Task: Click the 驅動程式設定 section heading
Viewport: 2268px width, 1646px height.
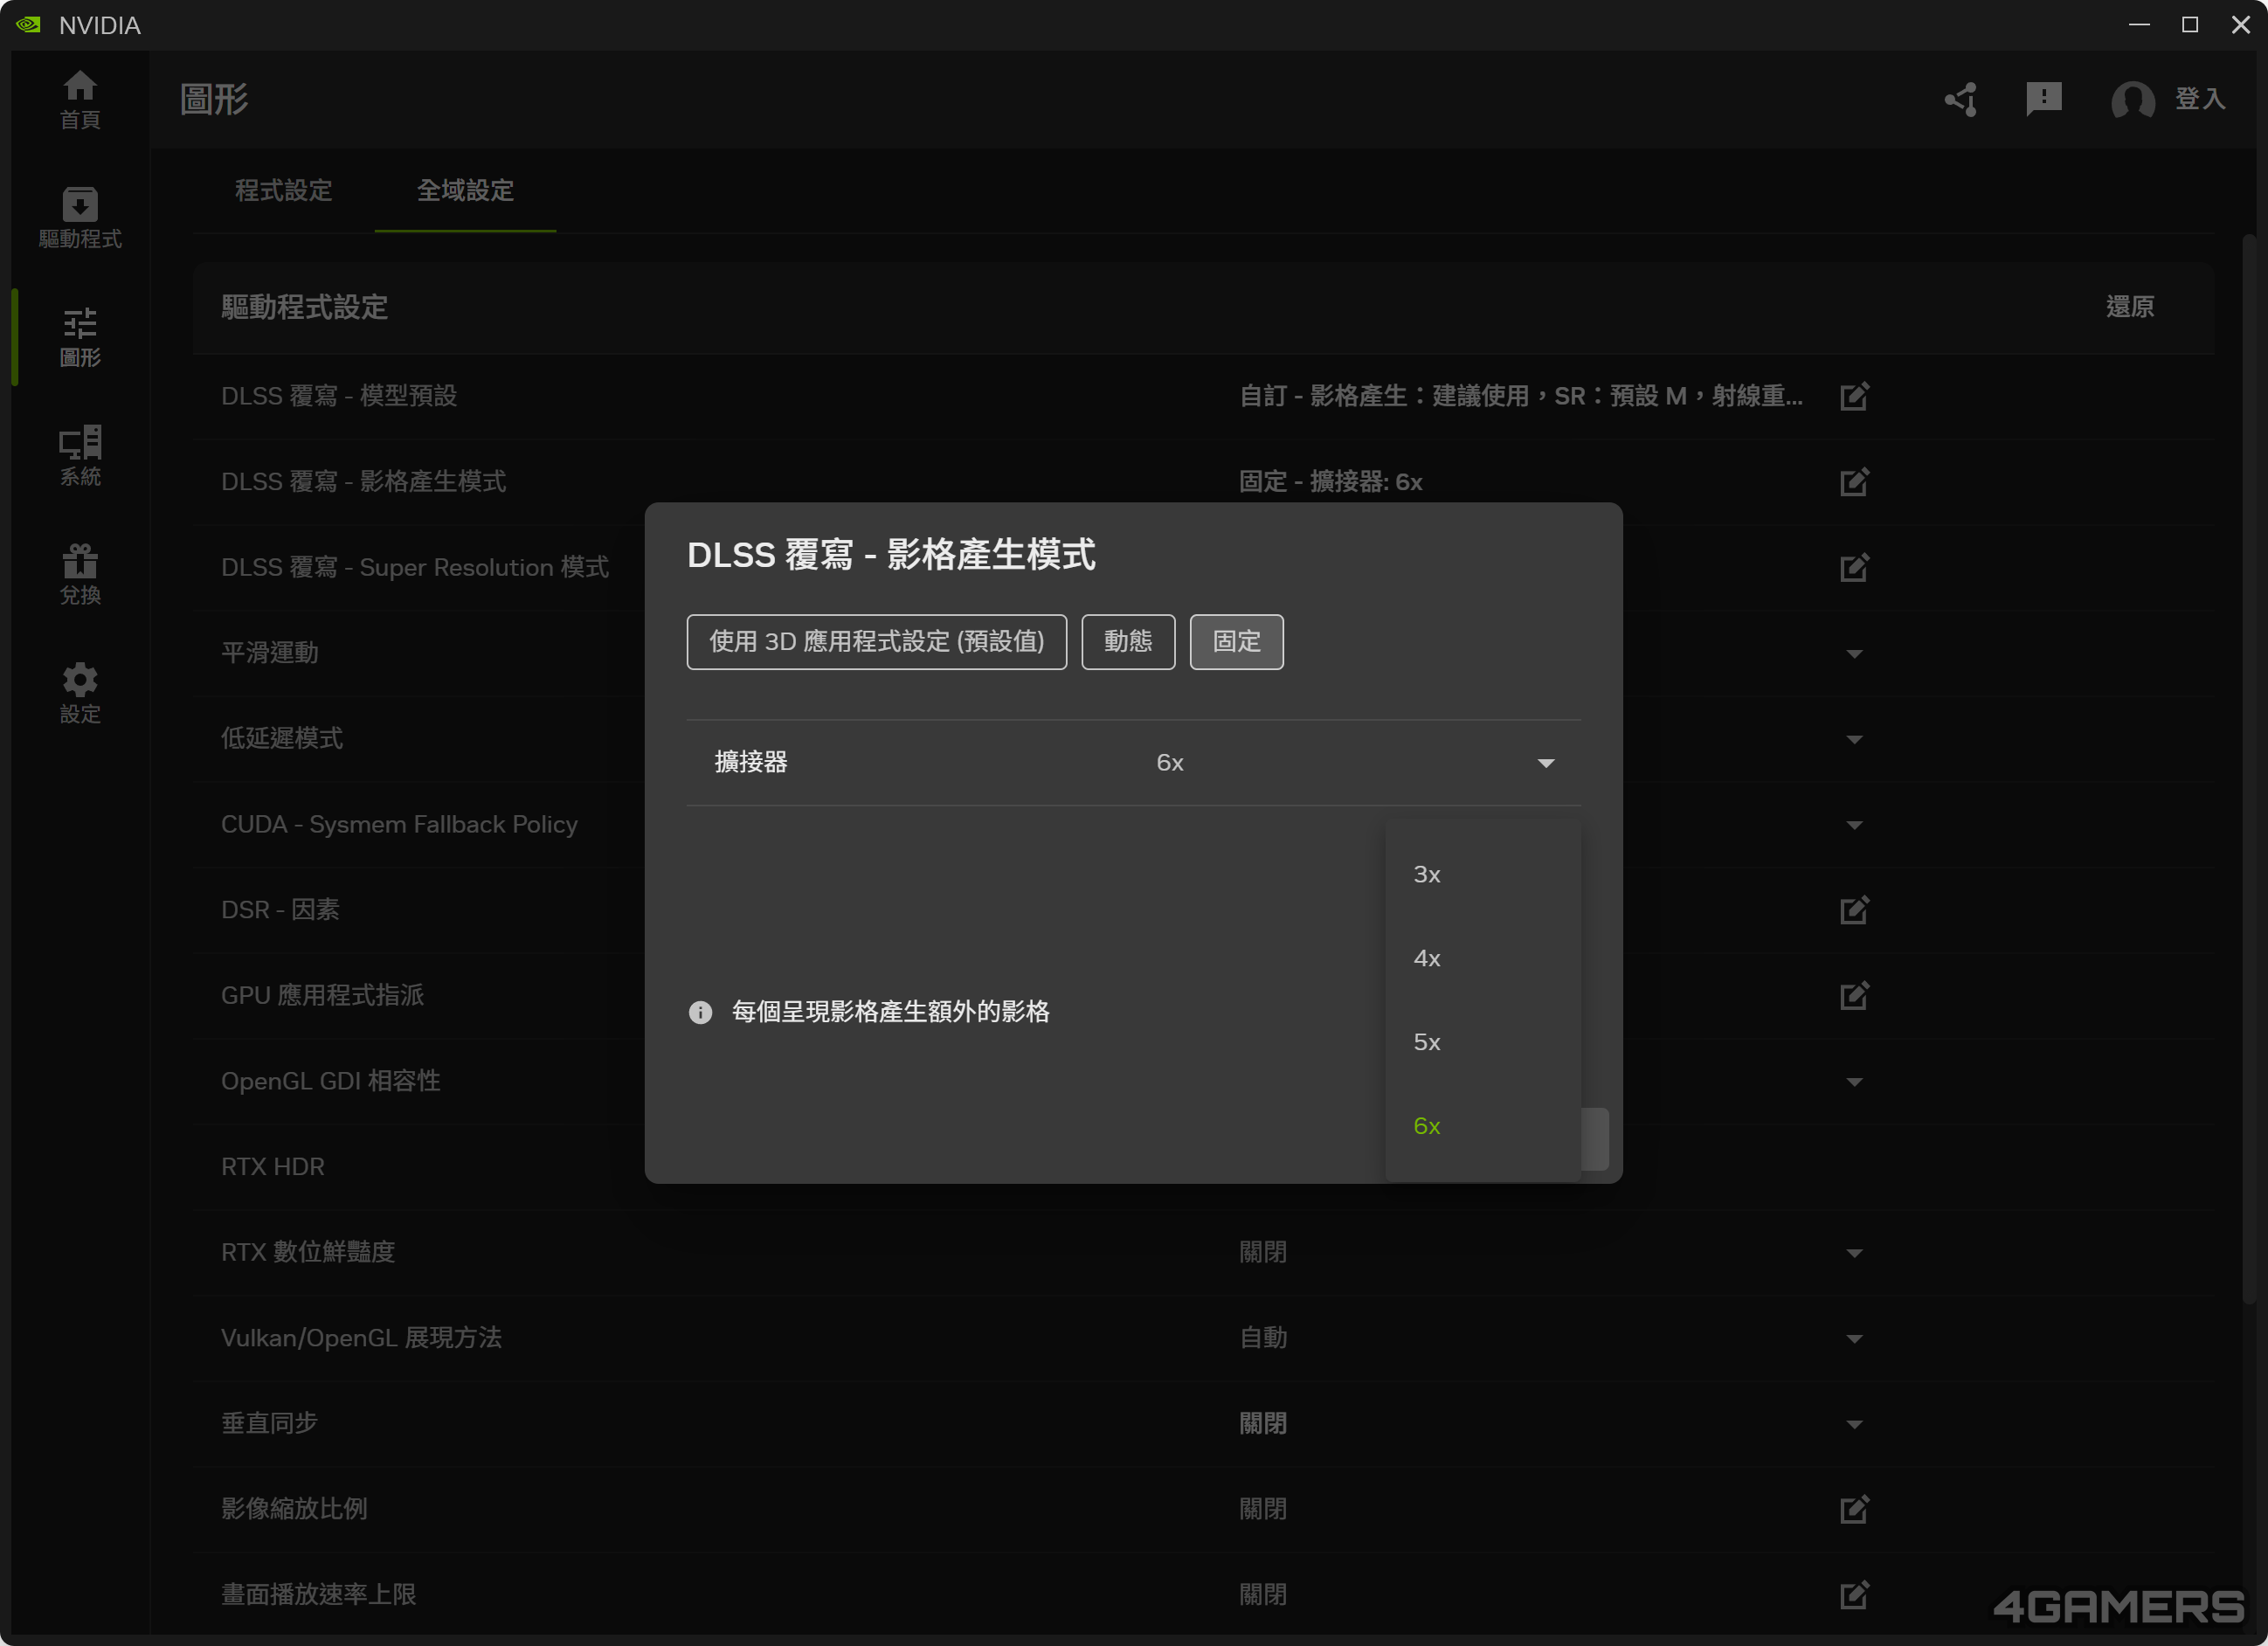Action: [x=304, y=307]
